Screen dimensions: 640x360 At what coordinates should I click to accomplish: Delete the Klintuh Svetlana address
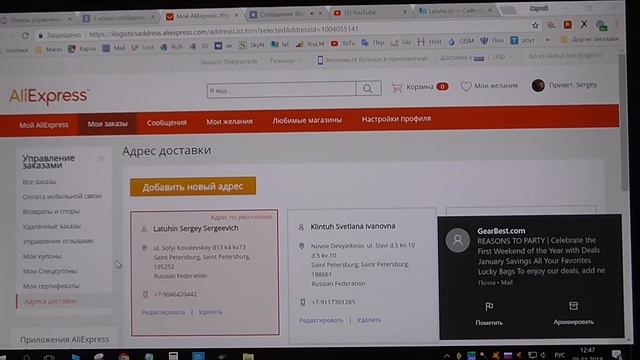(369, 320)
